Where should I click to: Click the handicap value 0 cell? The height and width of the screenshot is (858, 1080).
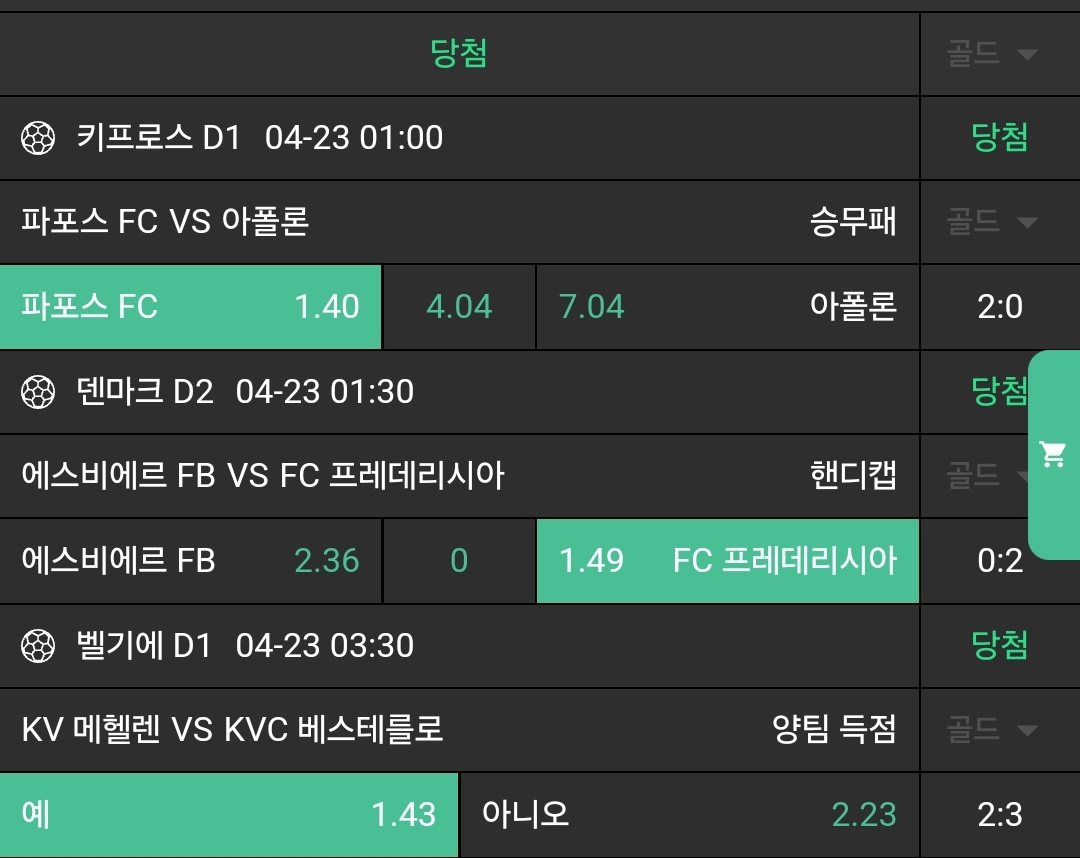coord(459,561)
